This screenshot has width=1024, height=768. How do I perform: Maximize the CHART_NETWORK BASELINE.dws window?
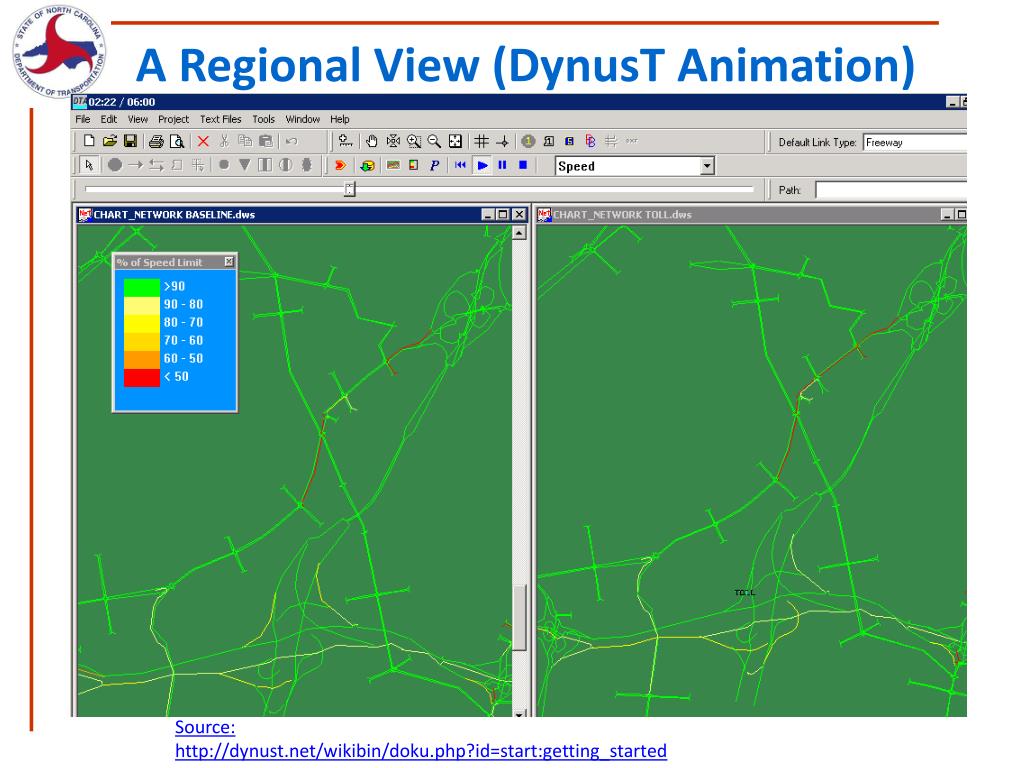click(503, 214)
